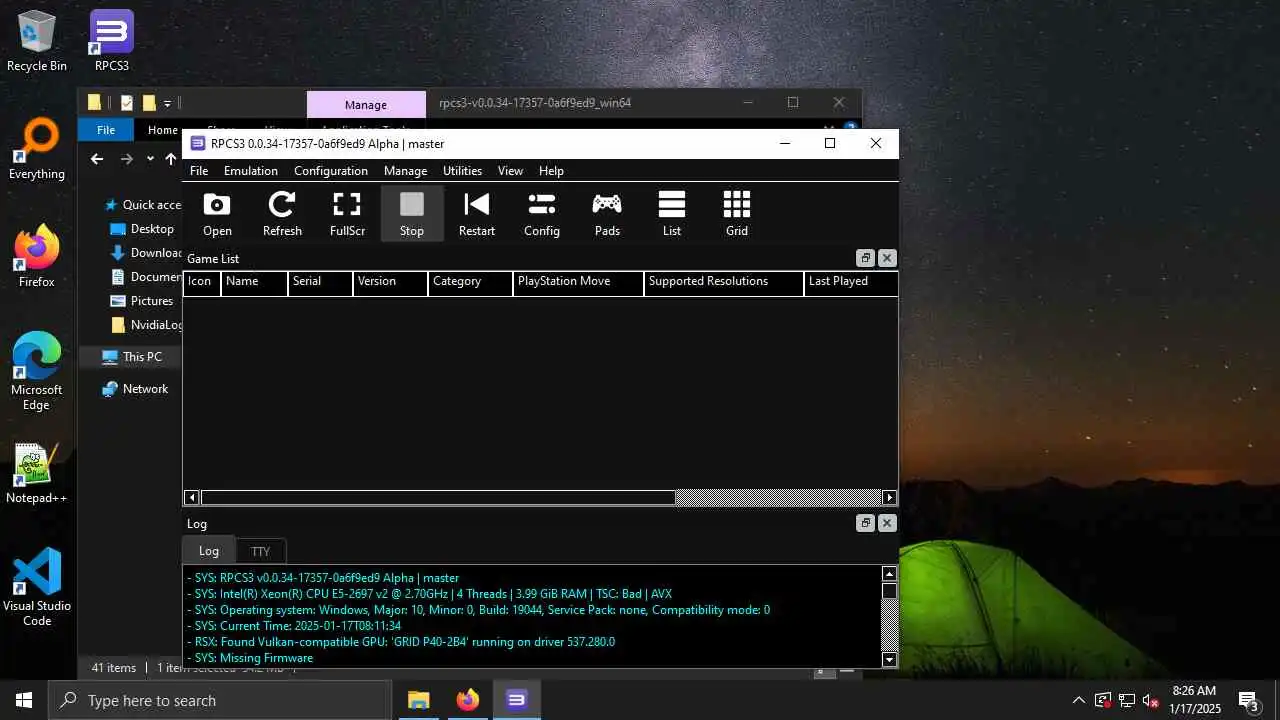Click the PlayStation Move column header

(578, 283)
